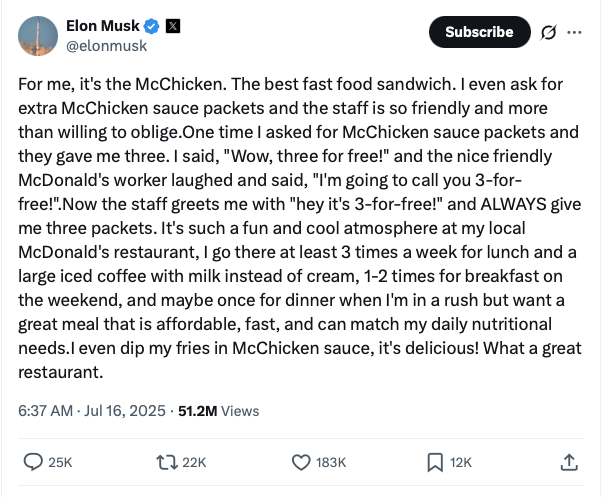Click the McChicken post body text
This screenshot has width=605, height=497.
300,228
